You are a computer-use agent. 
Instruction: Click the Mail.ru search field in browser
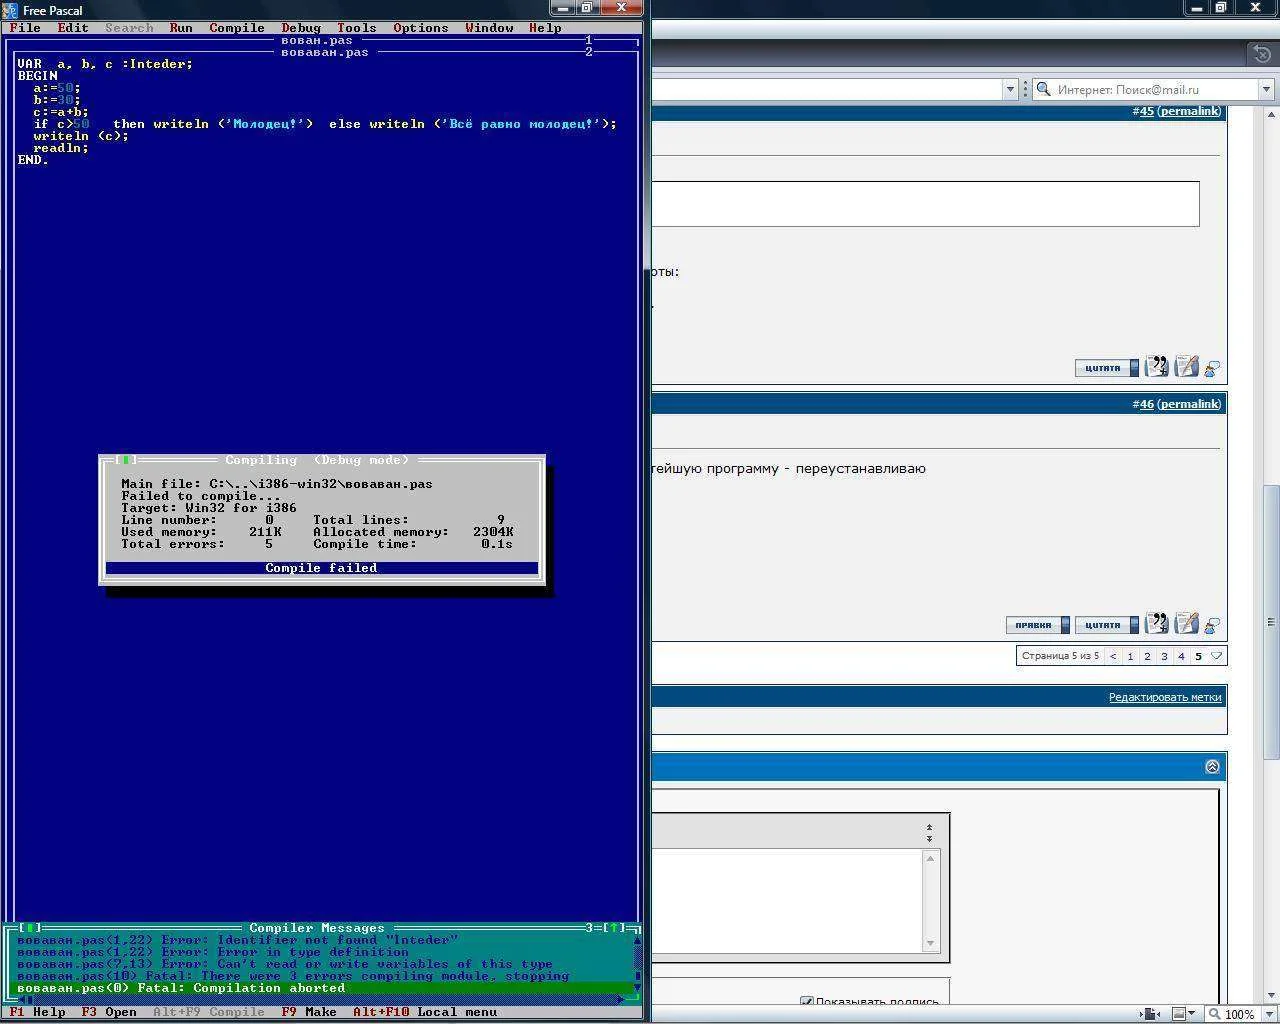pos(1155,89)
